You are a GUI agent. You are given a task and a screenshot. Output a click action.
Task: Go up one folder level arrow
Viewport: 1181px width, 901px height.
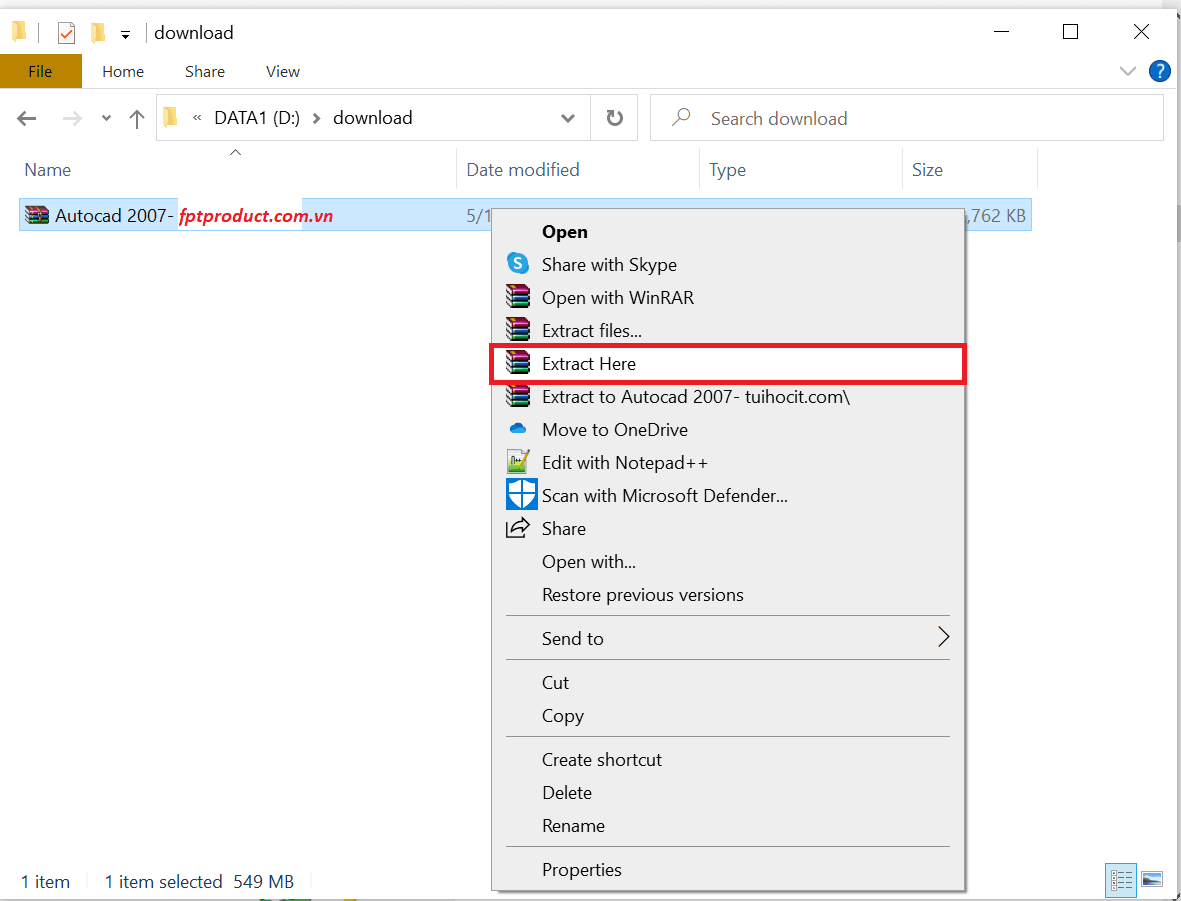point(136,118)
